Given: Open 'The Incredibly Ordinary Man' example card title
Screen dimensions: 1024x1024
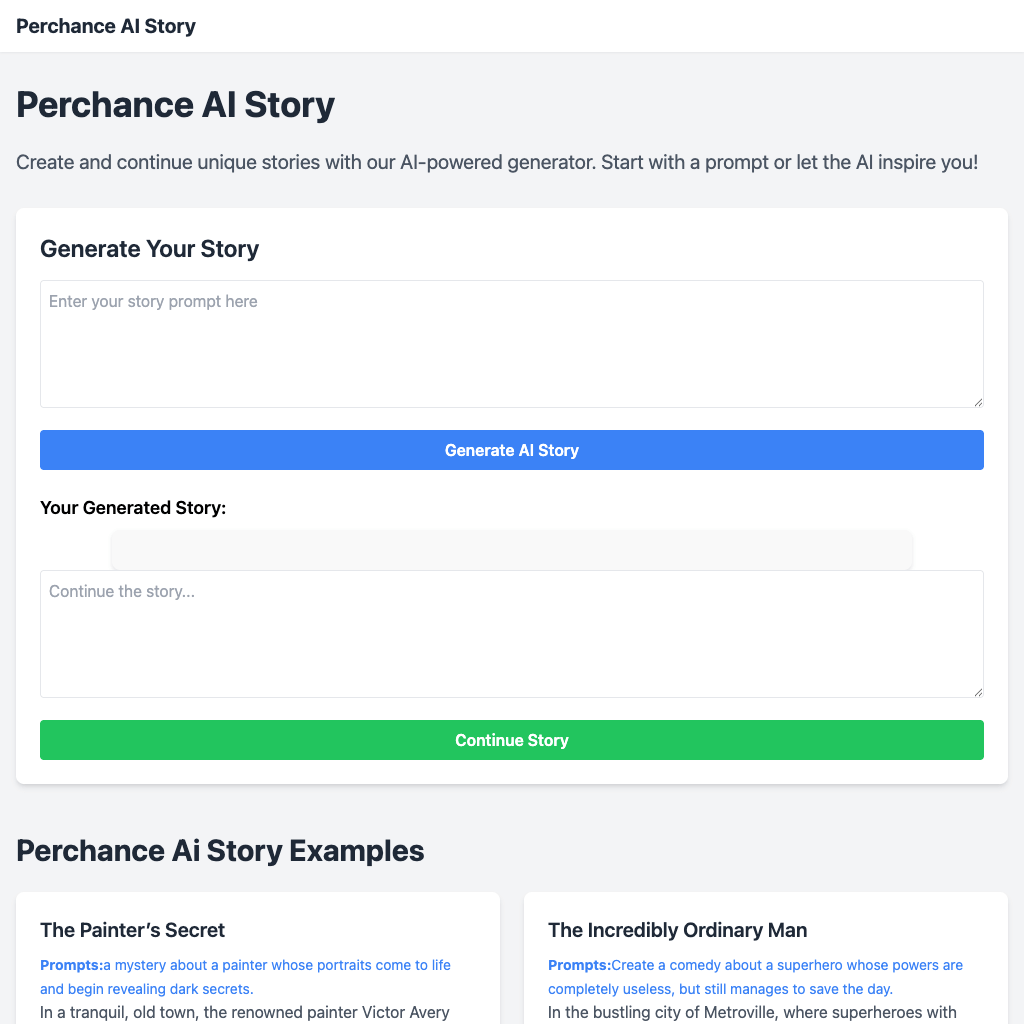Looking at the screenshot, I should pos(677,930).
